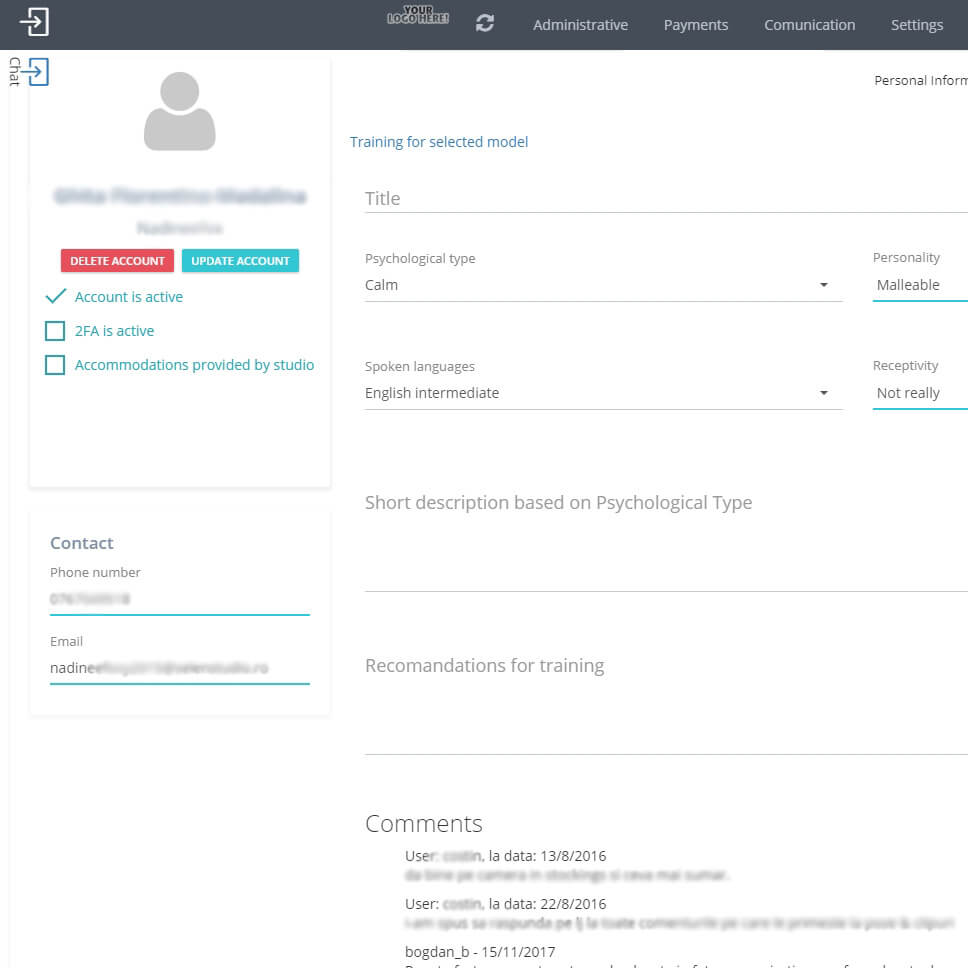This screenshot has width=968, height=968.
Task: Click the 'Your Logo Here' logo
Action: point(418,16)
